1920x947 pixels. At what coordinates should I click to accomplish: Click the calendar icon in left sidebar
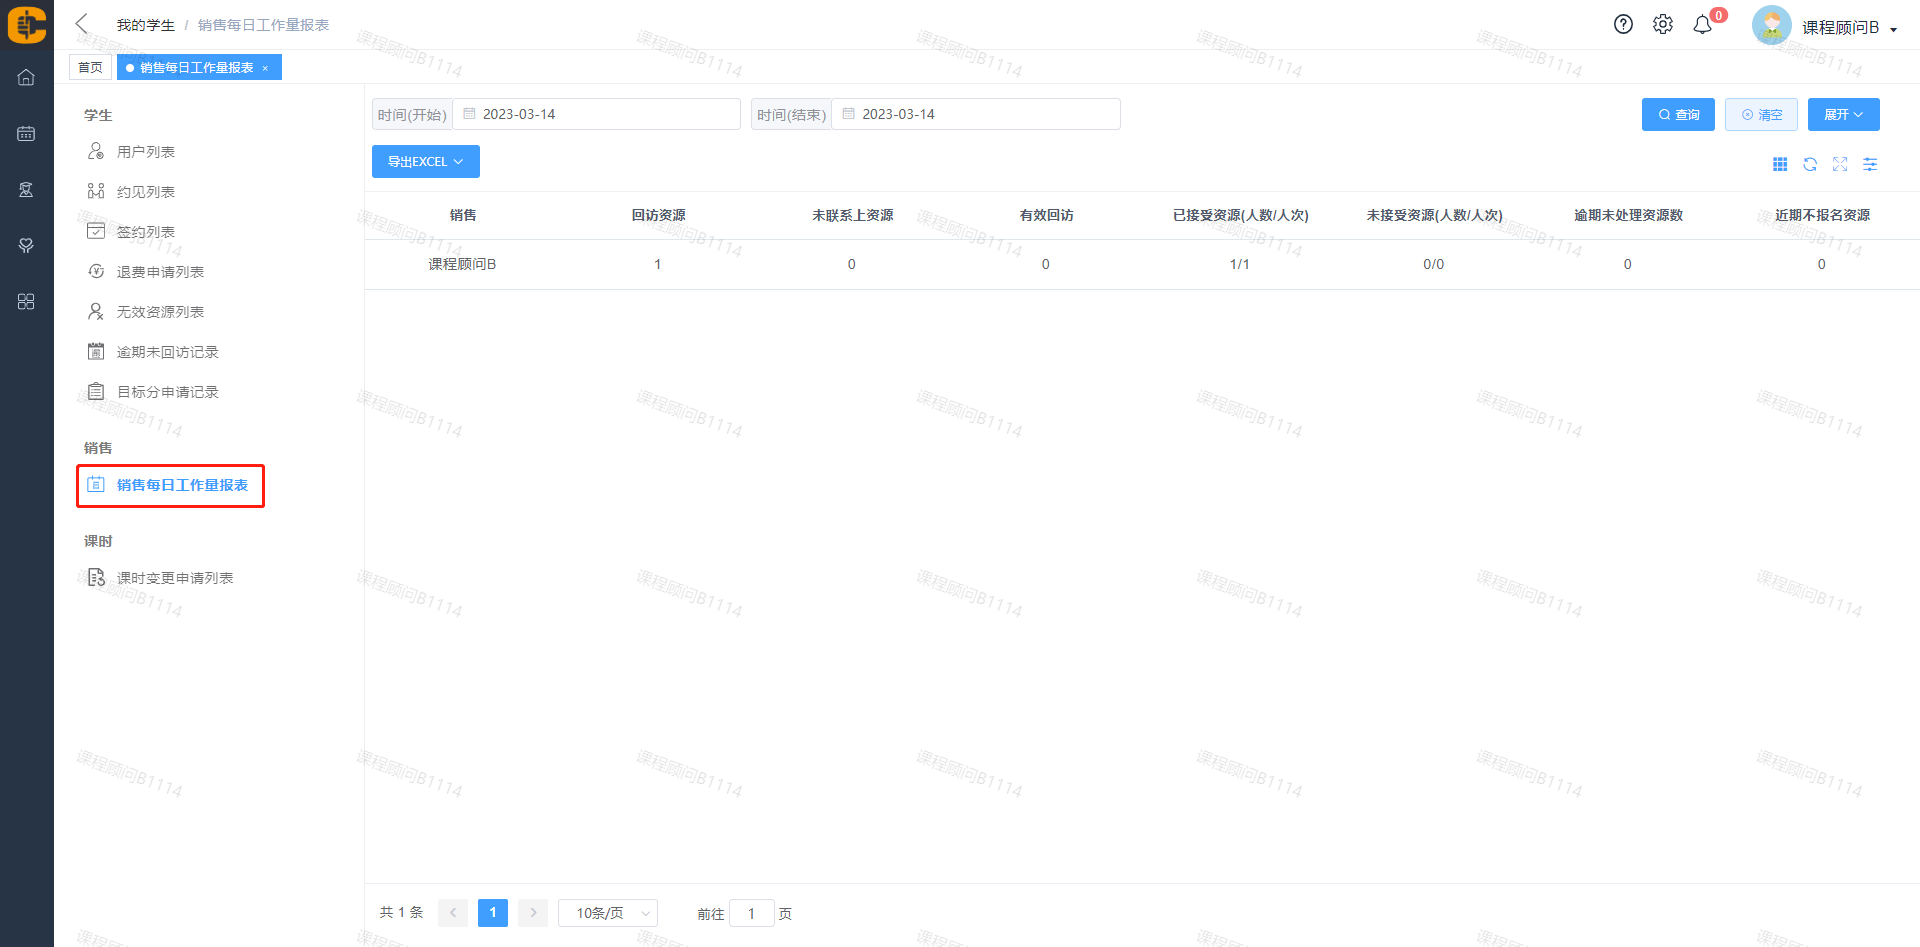[x=26, y=133]
